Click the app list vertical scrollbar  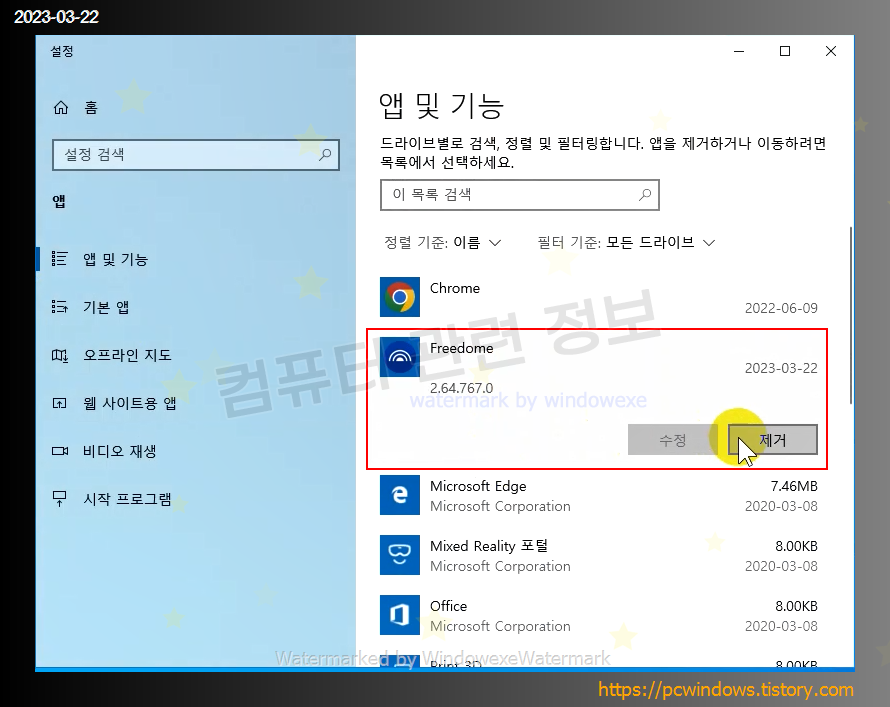[x=850, y=315]
